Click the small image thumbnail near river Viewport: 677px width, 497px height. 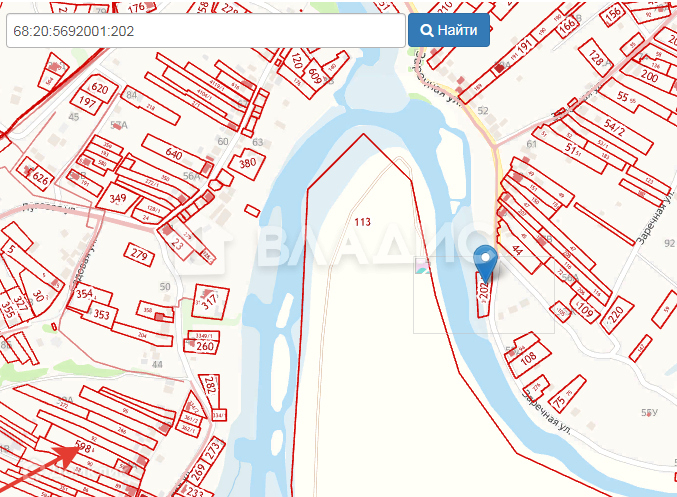pyautogui.click(x=423, y=266)
